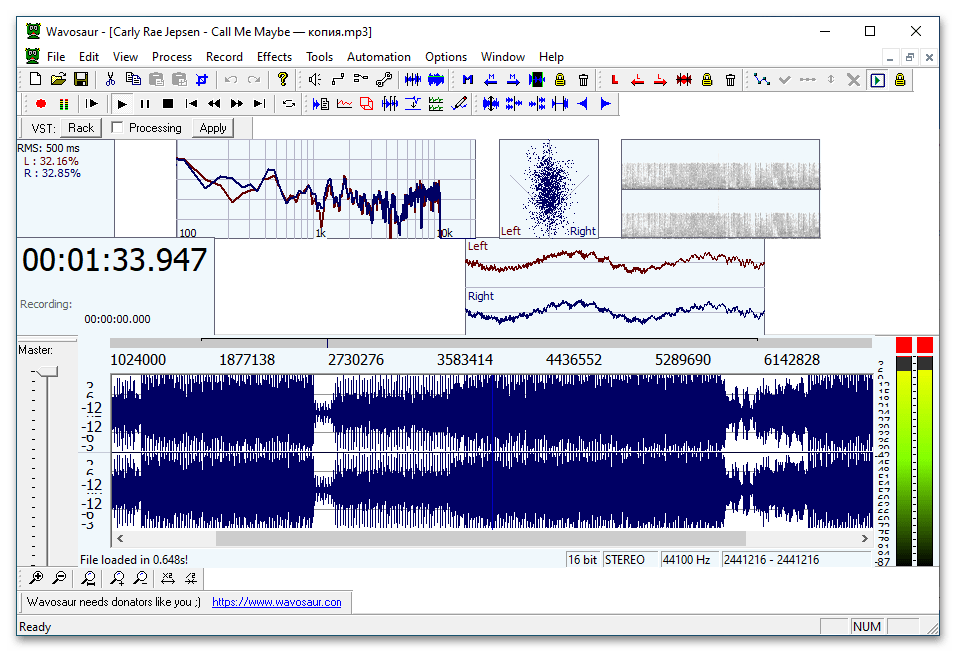Open the Edit menu
956x652 pixels.
pyautogui.click(x=88, y=57)
